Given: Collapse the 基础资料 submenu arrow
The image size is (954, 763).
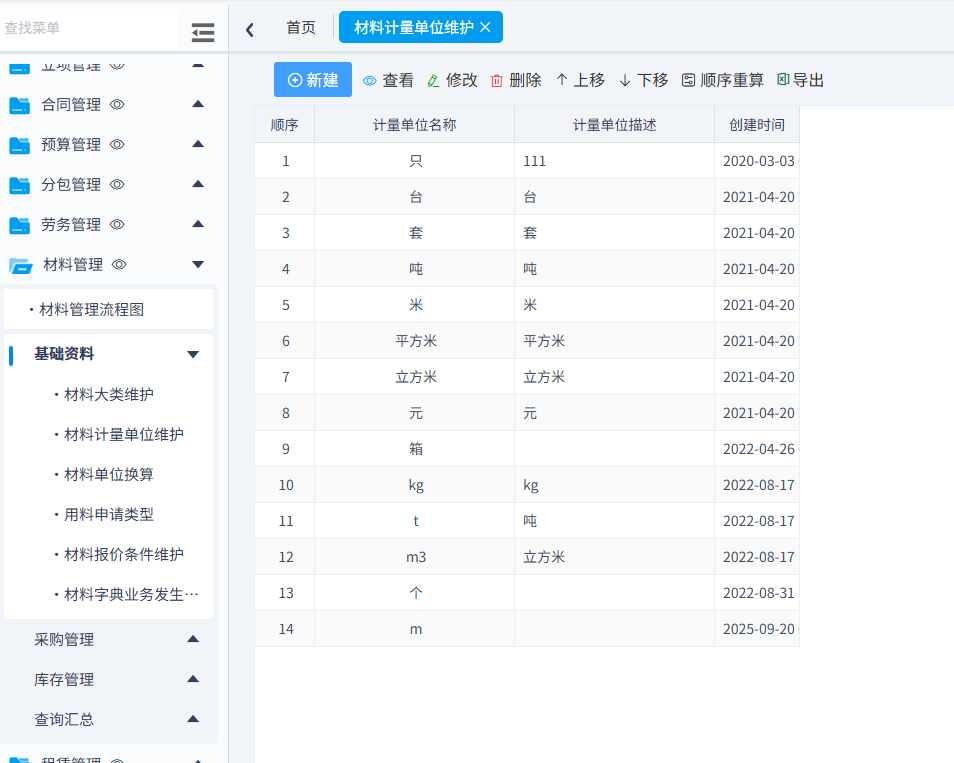Looking at the screenshot, I should tap(193, 354).
